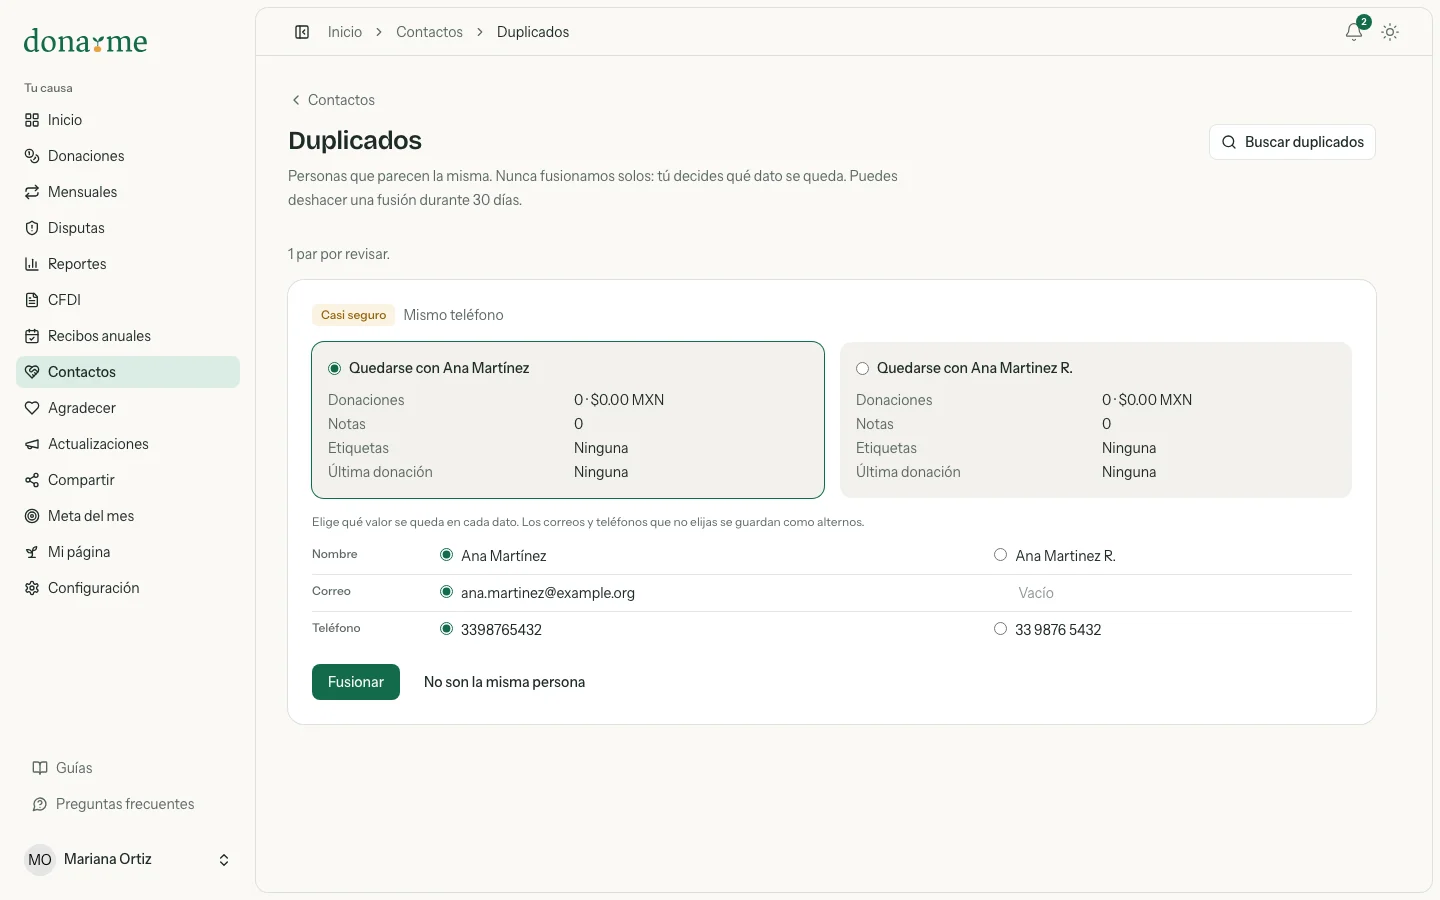
Task: Choose name Ana Martínez radio
Action: (446, 555)
